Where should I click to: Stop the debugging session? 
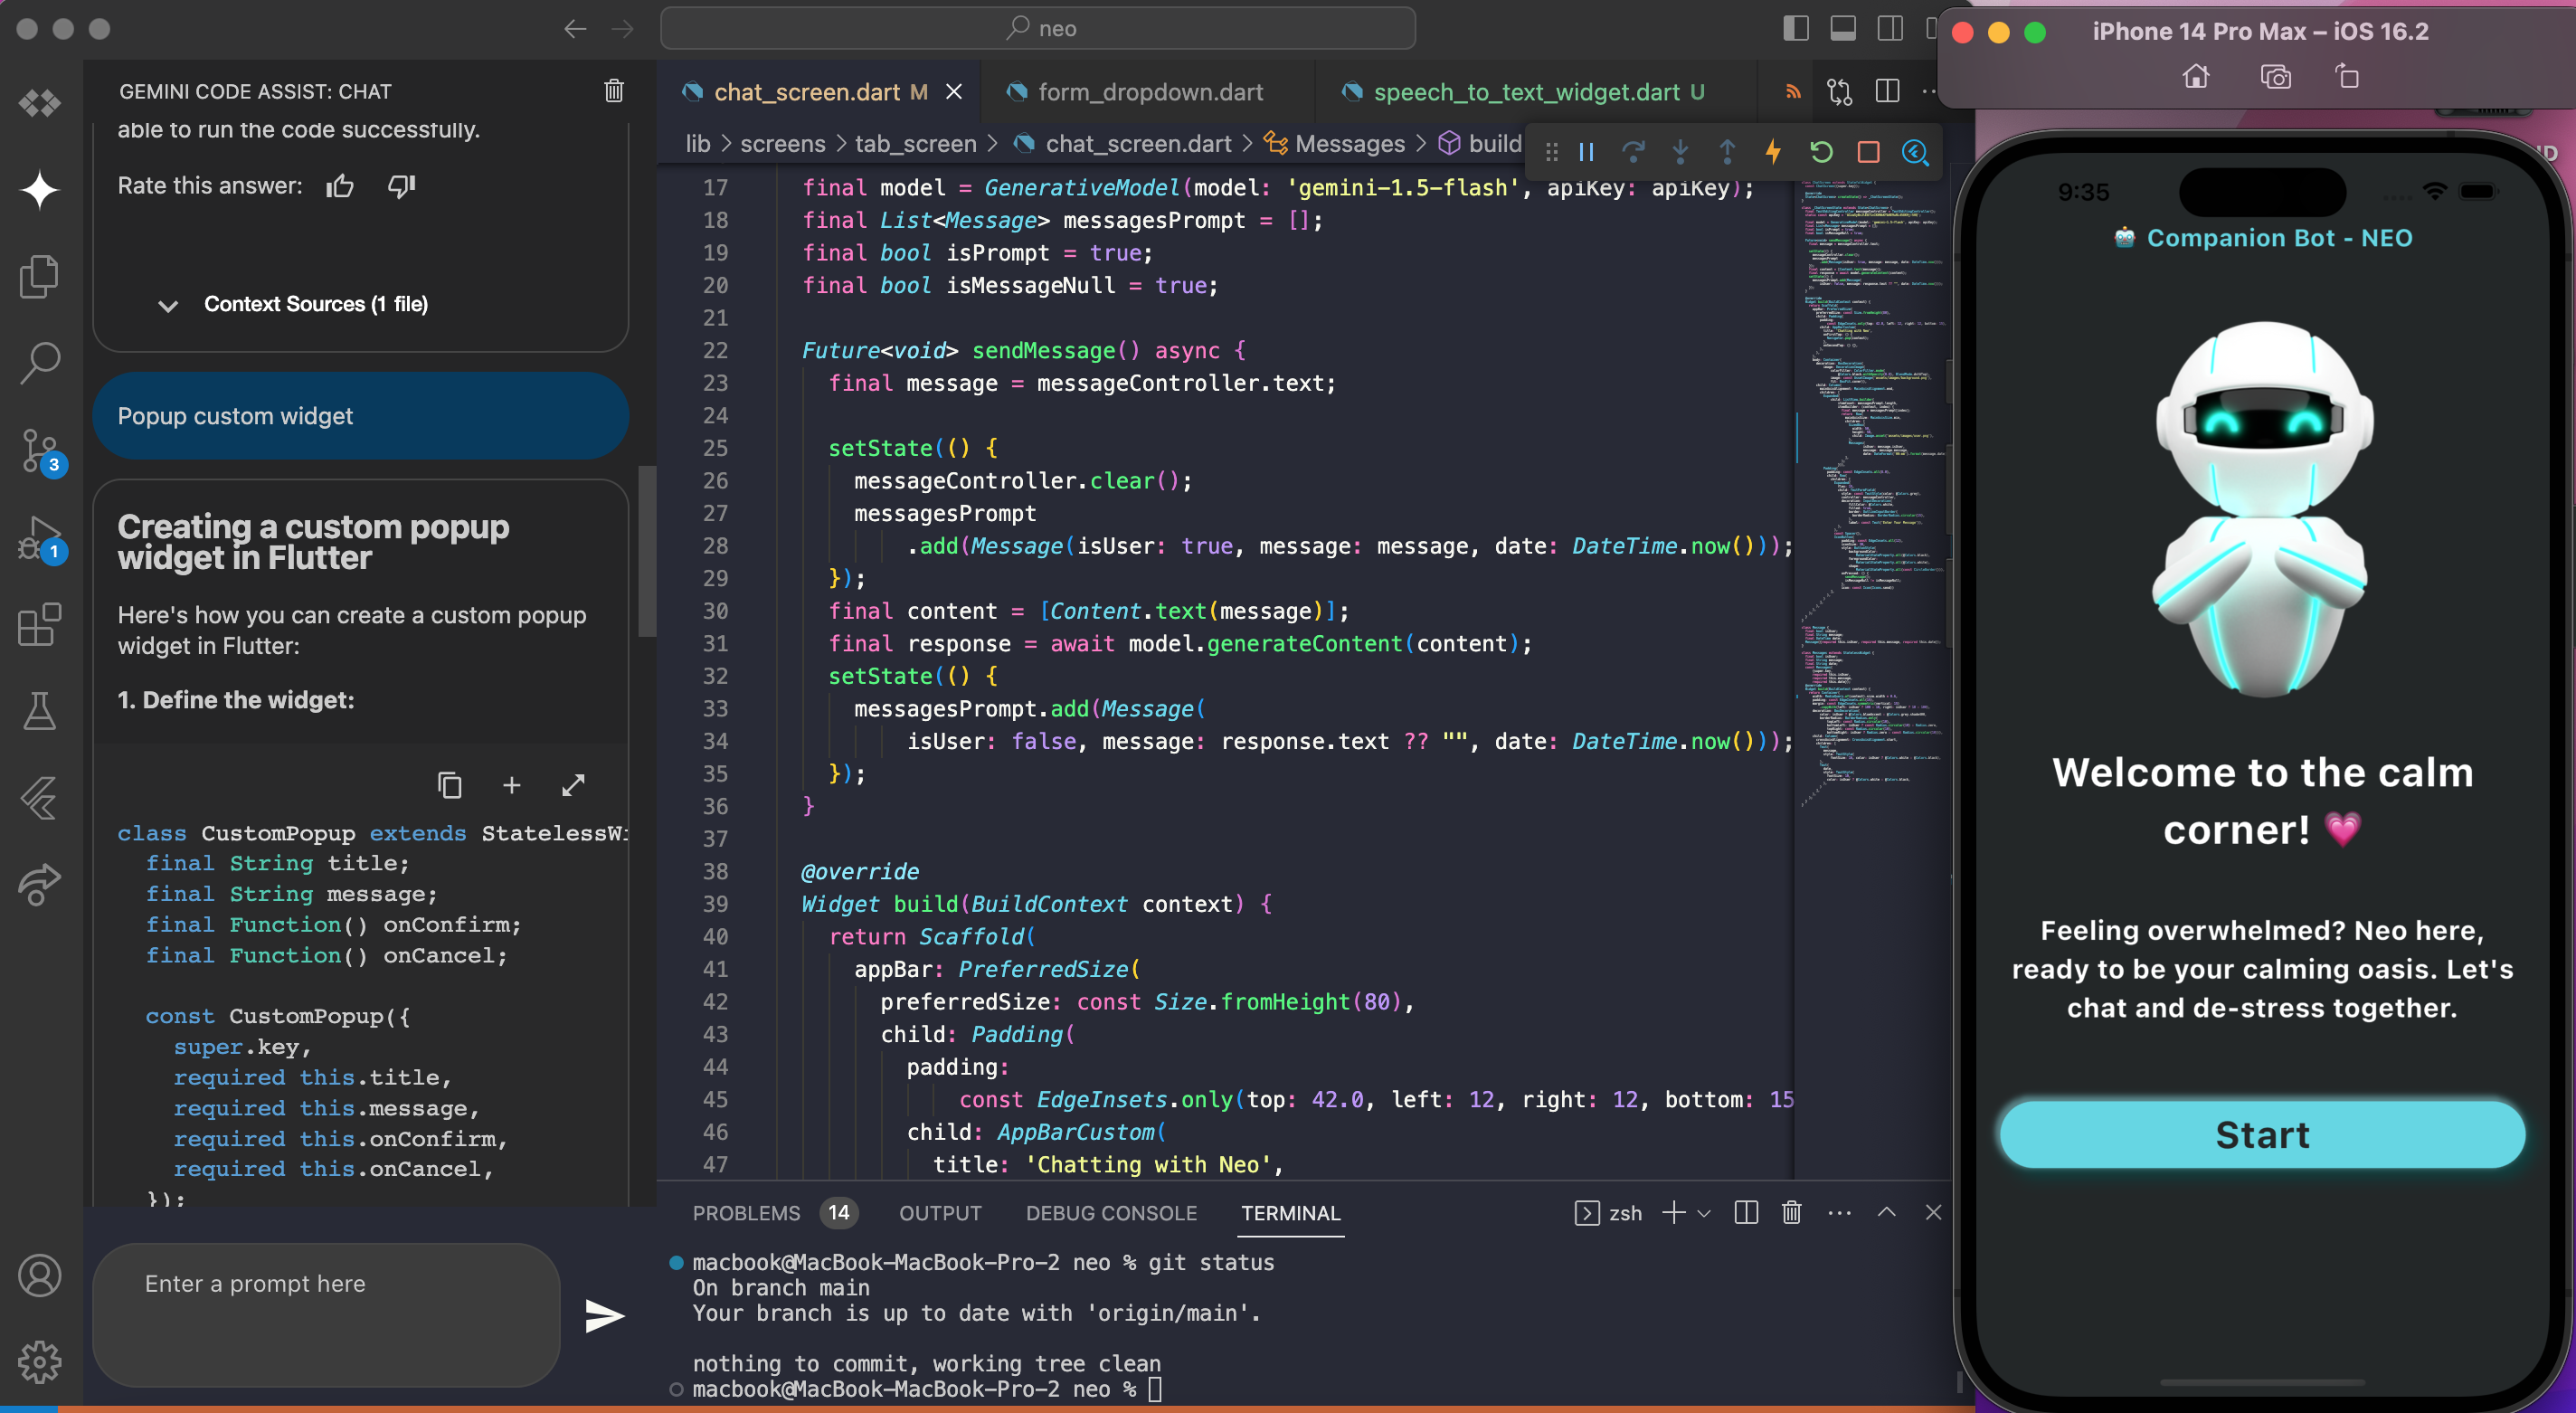1867,152
